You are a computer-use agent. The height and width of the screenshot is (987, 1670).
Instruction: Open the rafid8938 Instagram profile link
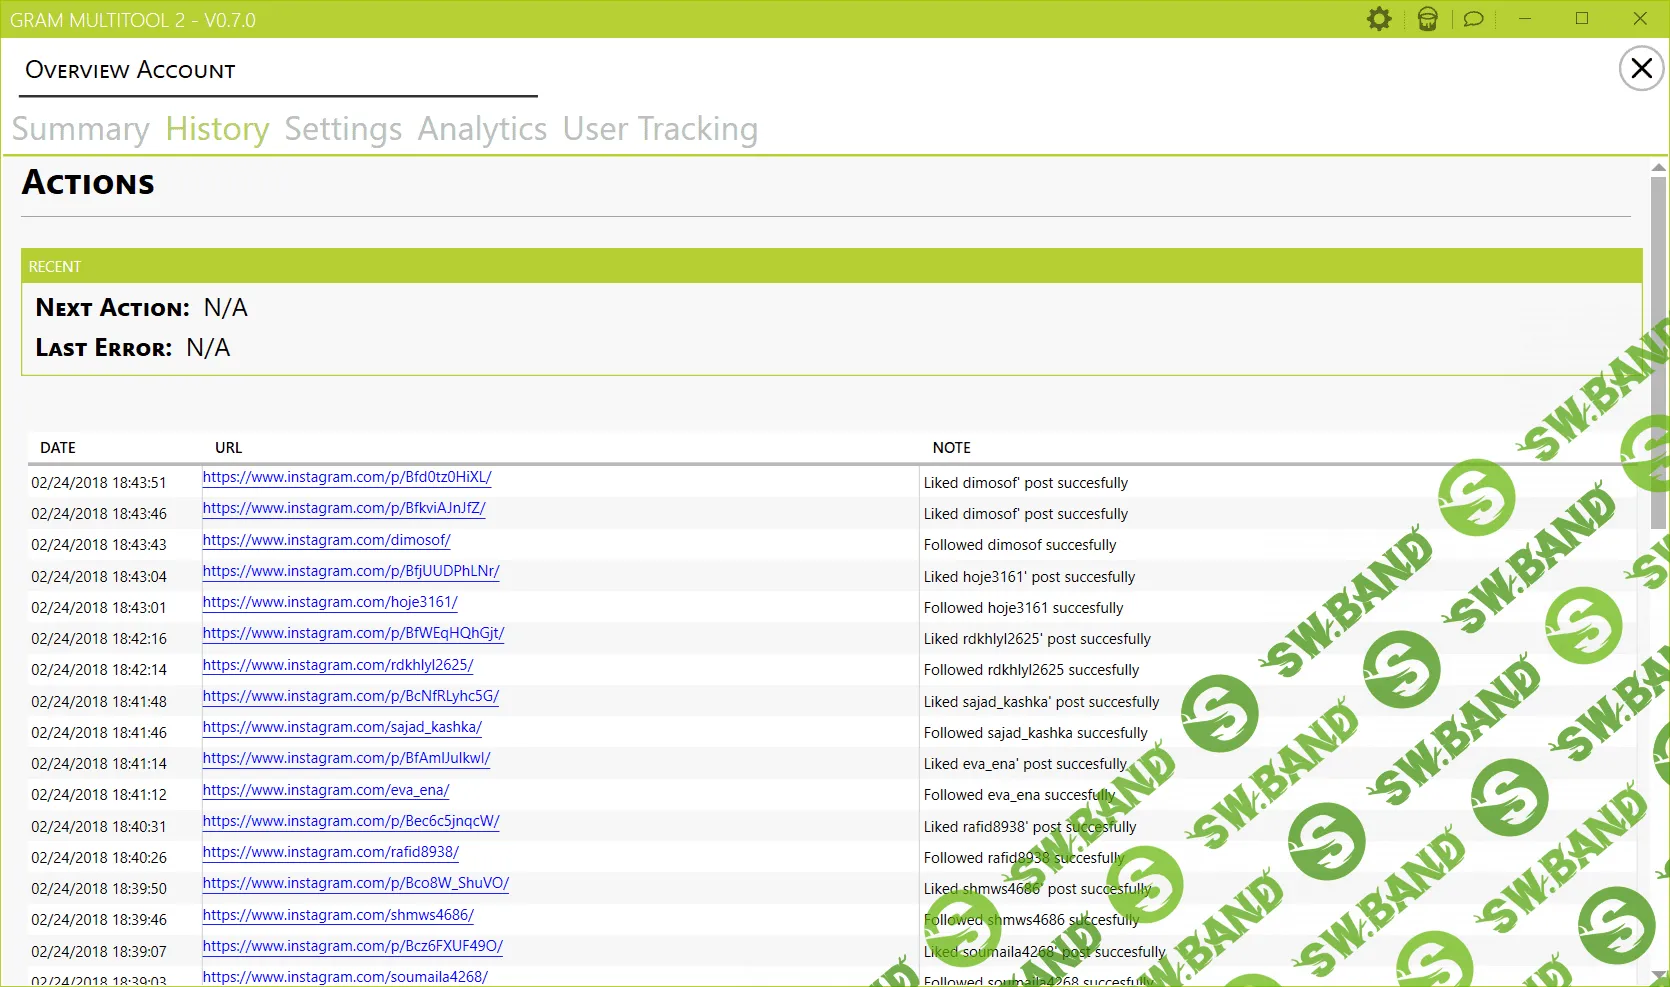[331, 852]
